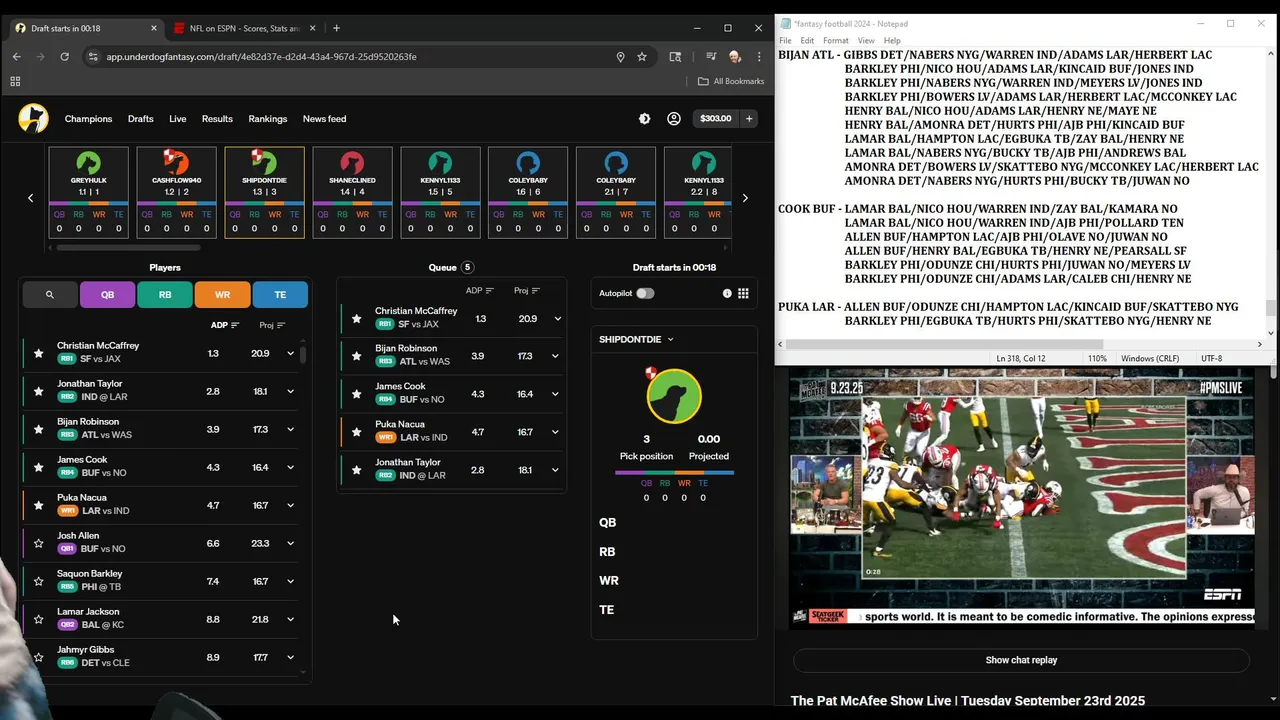
Task: Click Show chat replay button
Action: tap(1021, 660)
